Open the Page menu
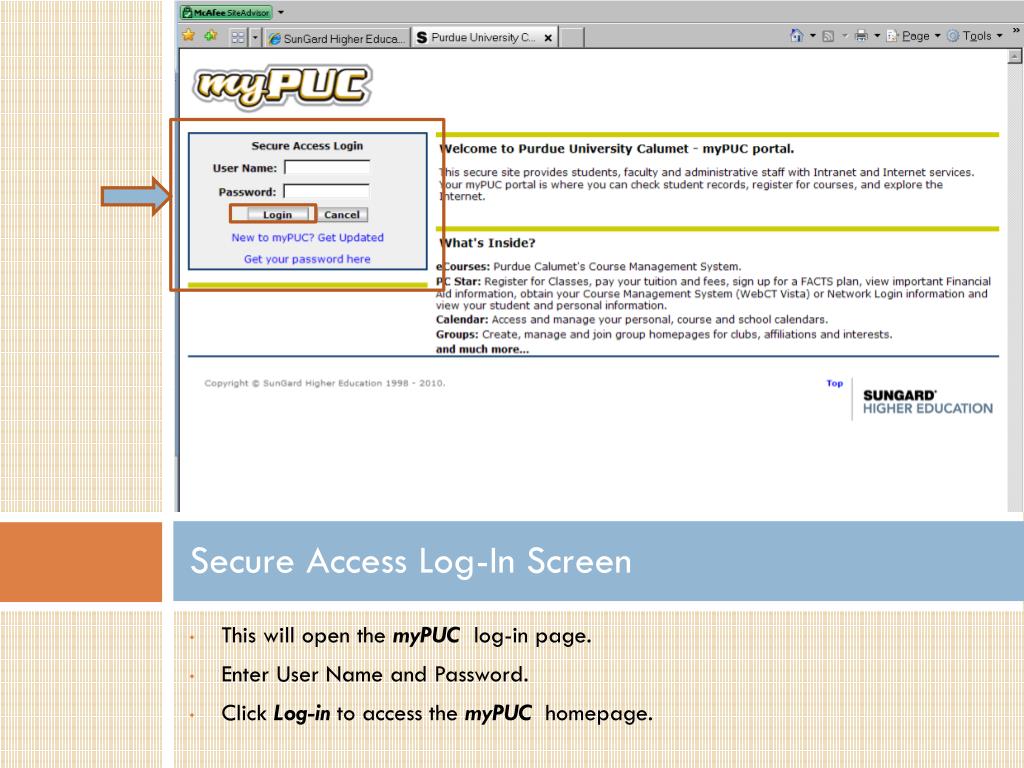Screen dimensions: 1024x768 [913, 36]
